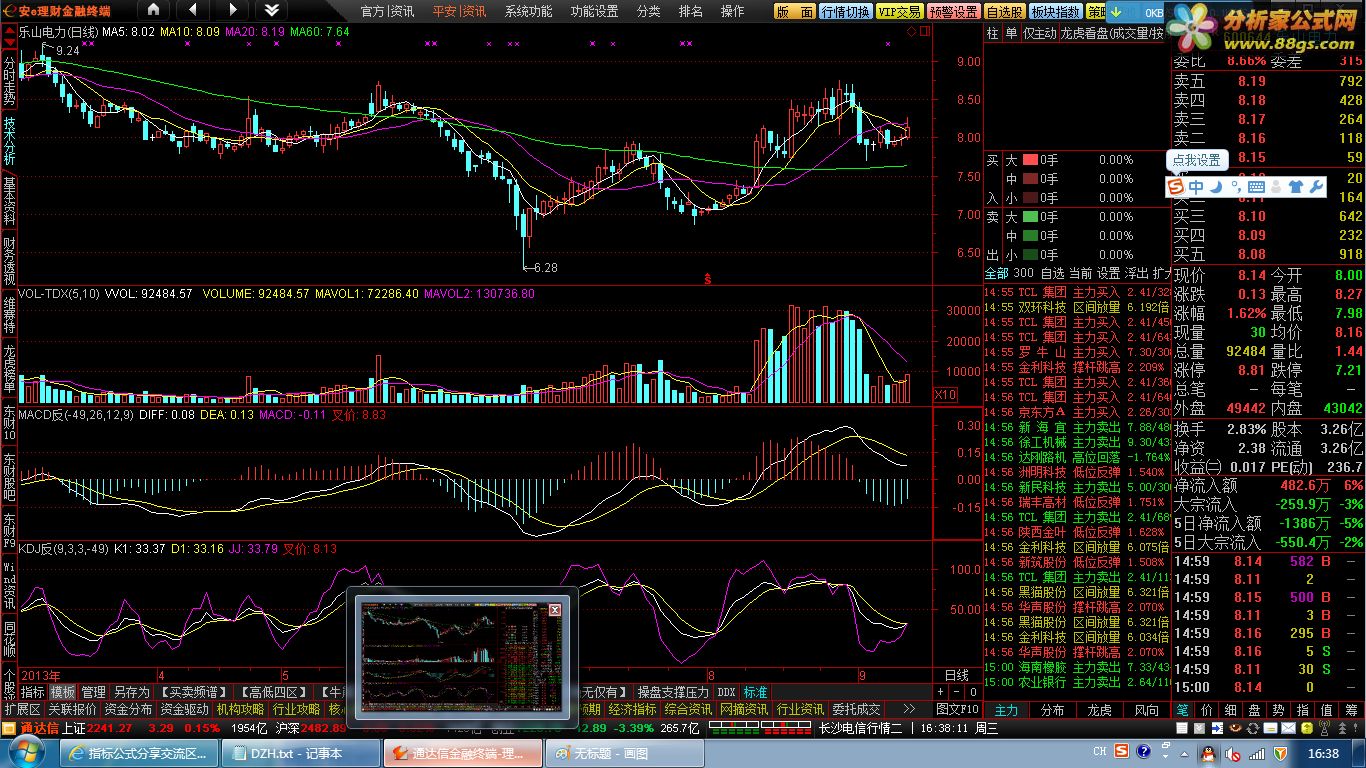Close the floating thumbnail preview window
Image resolution: width=1366 pixels, height=768 pixels.
[x=555, y=609]
